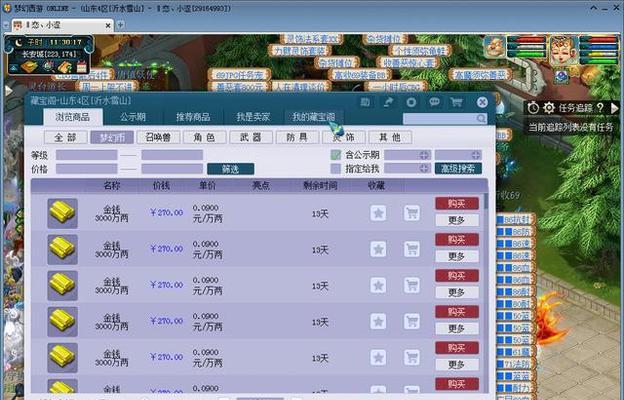Favorite the fifth listing with its star
The width and height of the screenshot is (624, 400).
pos(378,357)
